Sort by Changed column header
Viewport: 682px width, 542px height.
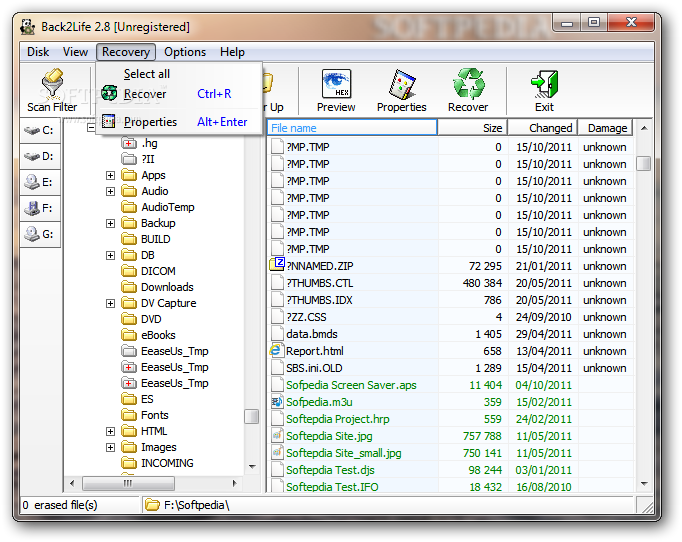click(543, 127)
